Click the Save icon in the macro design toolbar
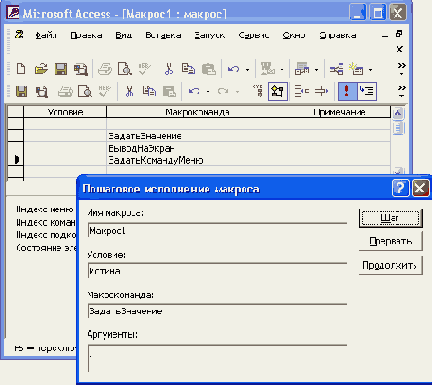432x385 pixels. pos(22,91)
